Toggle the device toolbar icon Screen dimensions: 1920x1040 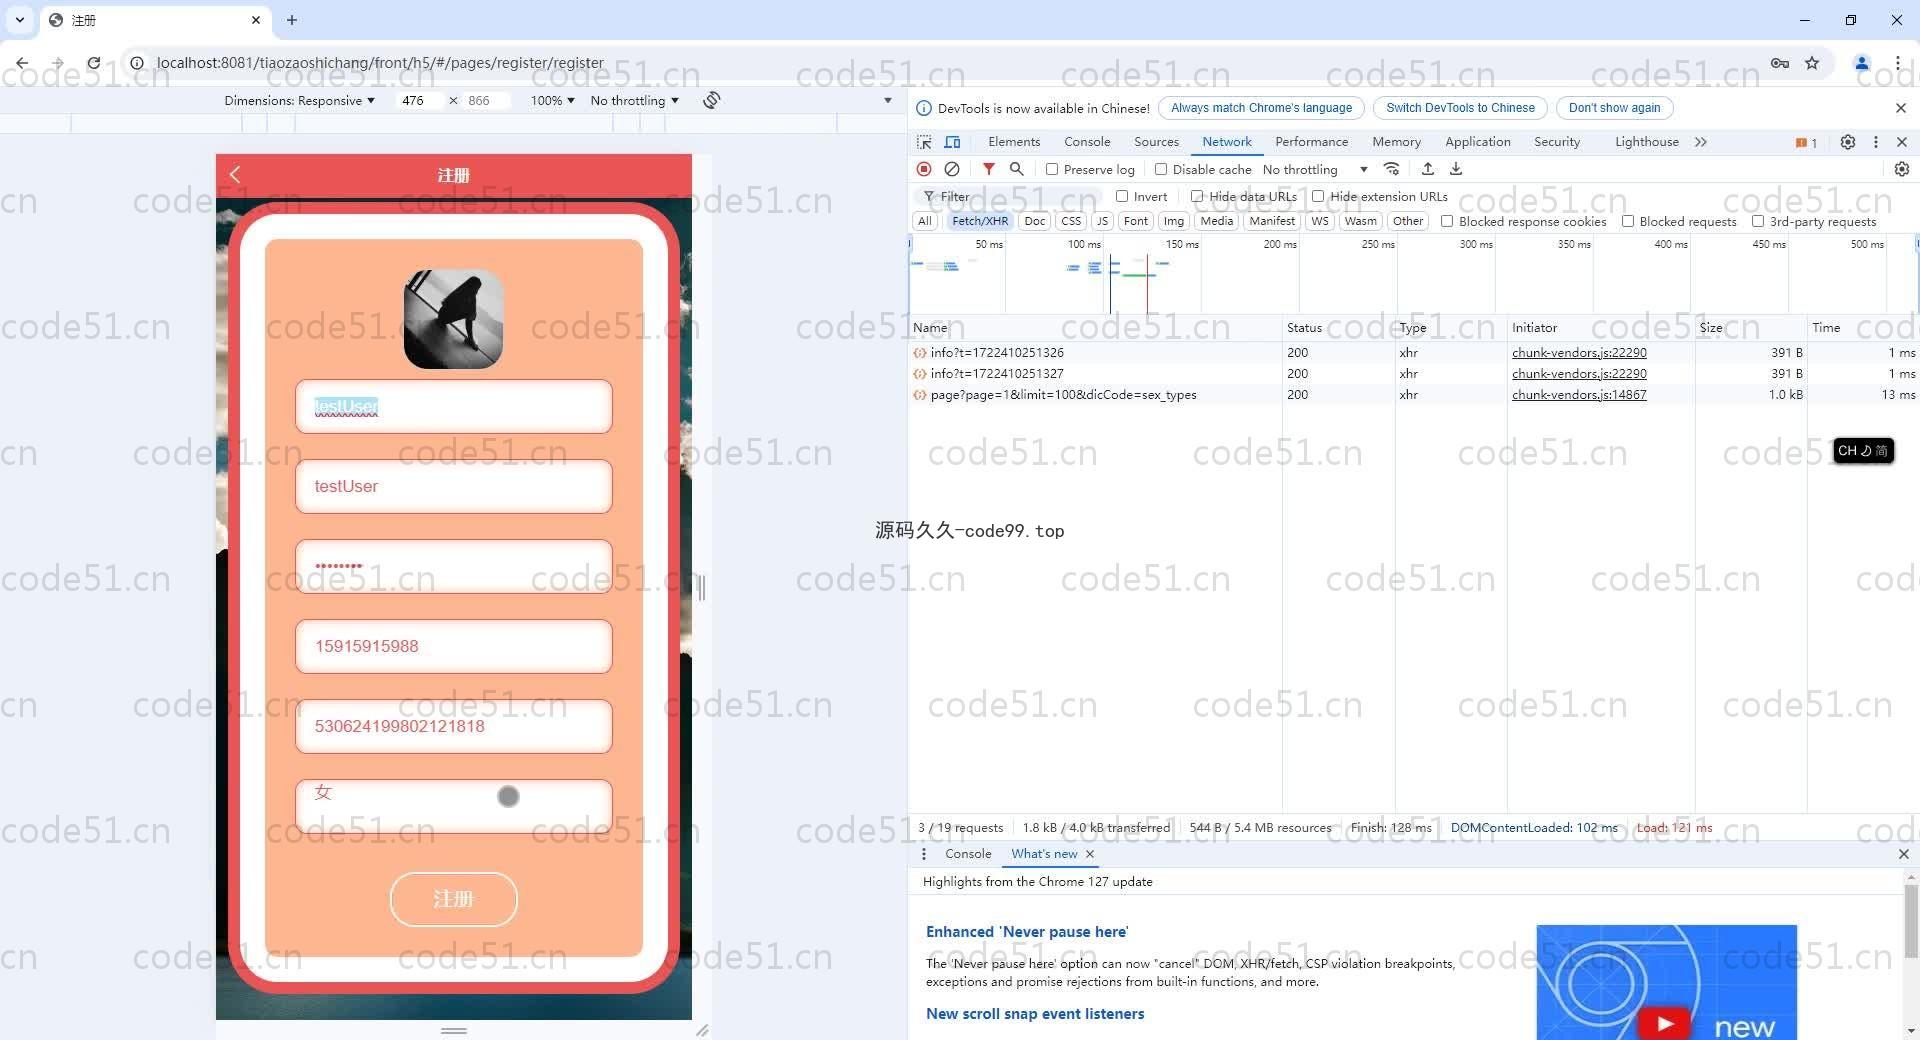point(953,142)
